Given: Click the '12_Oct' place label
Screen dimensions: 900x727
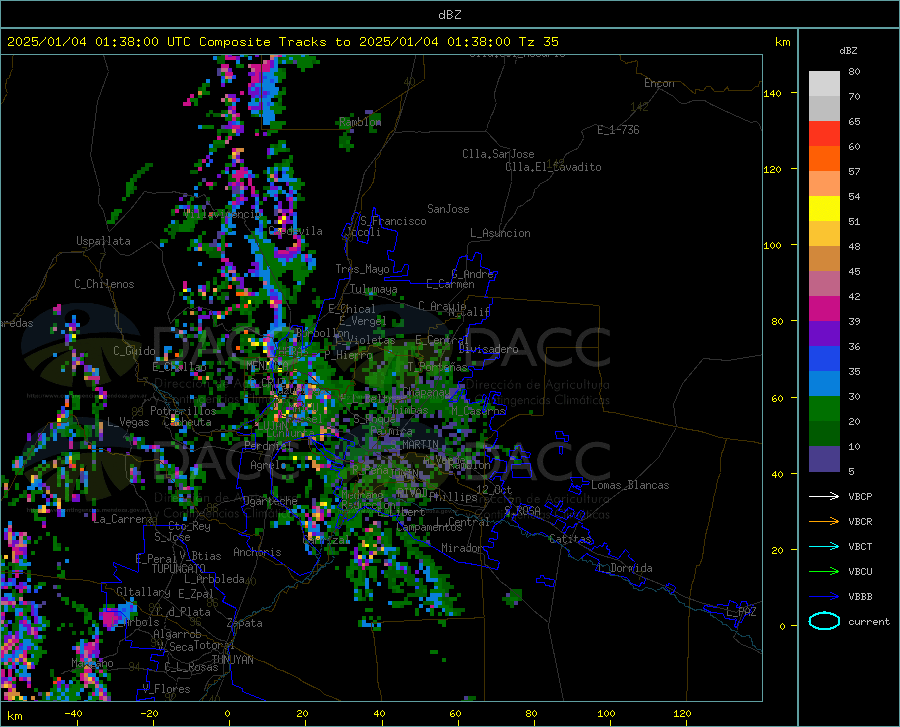Looking at the screenshot, I should (494, 489).
